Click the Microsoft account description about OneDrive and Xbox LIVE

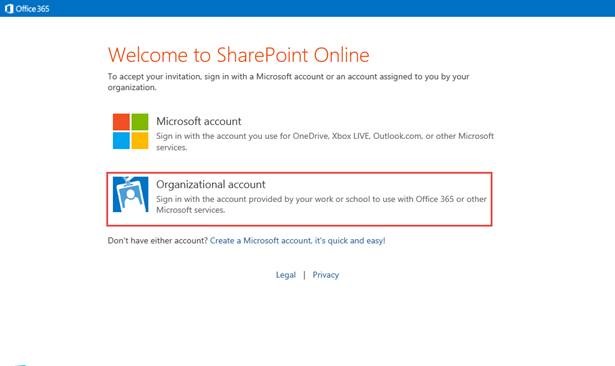point(325,142)
